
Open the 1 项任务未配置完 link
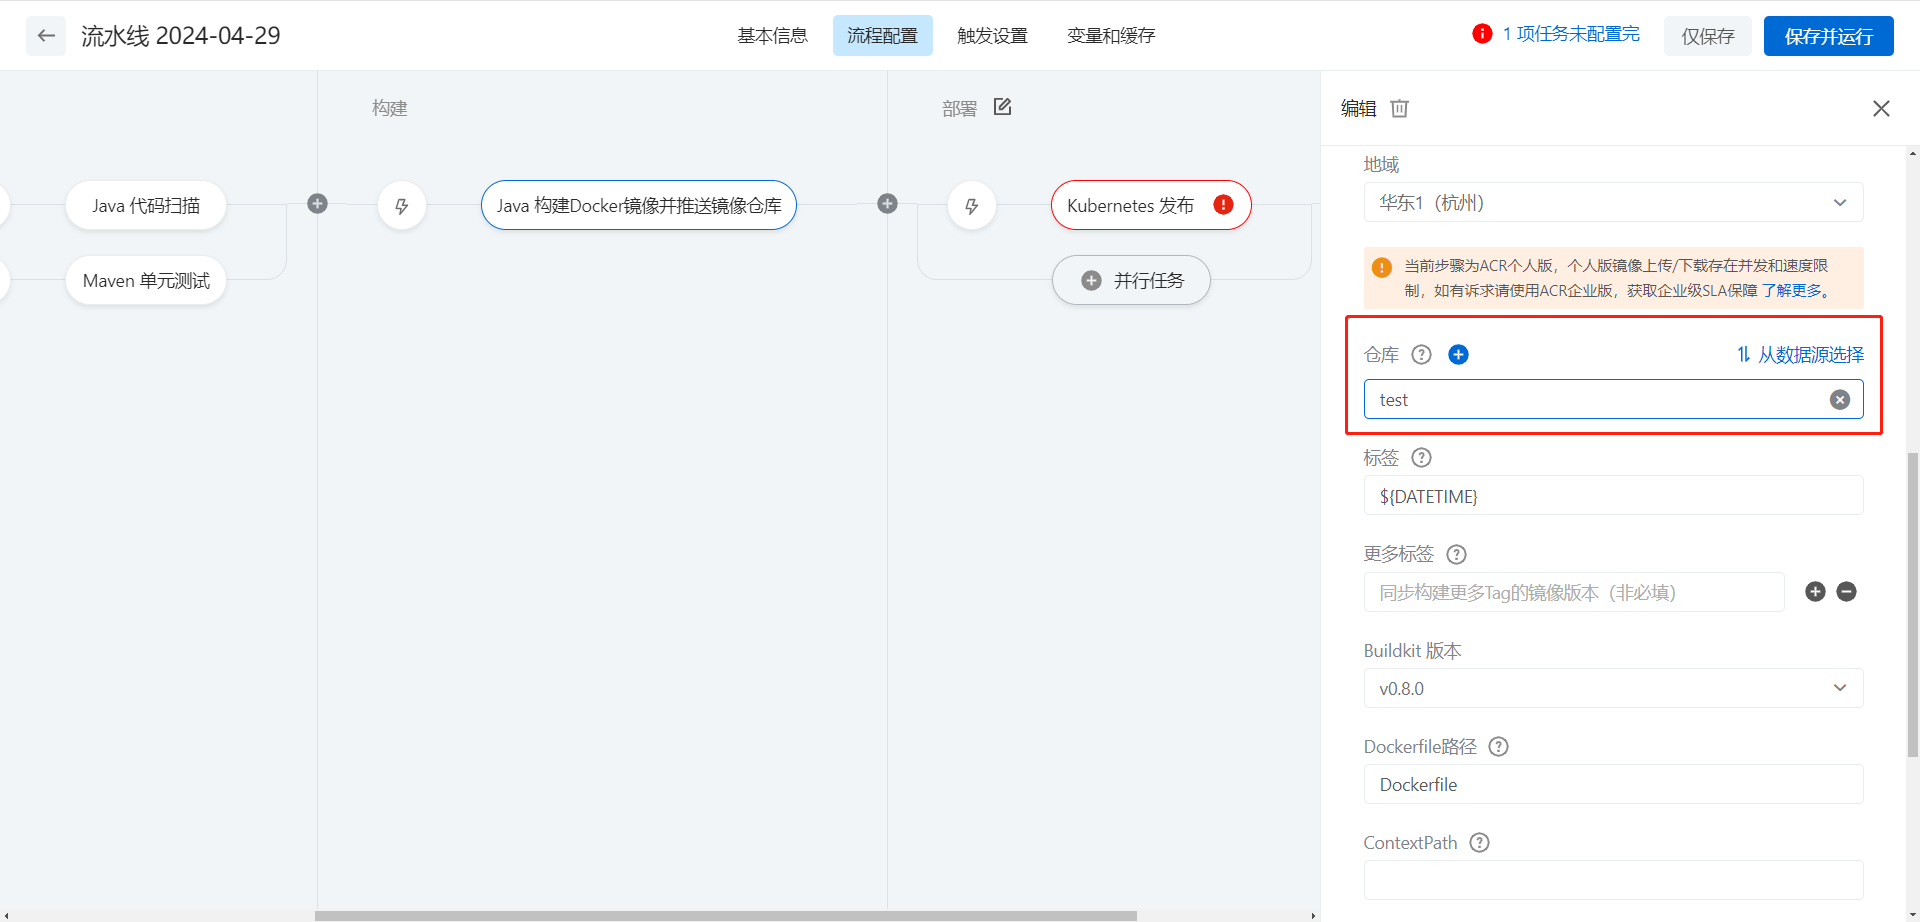(x=1571, y=34)
